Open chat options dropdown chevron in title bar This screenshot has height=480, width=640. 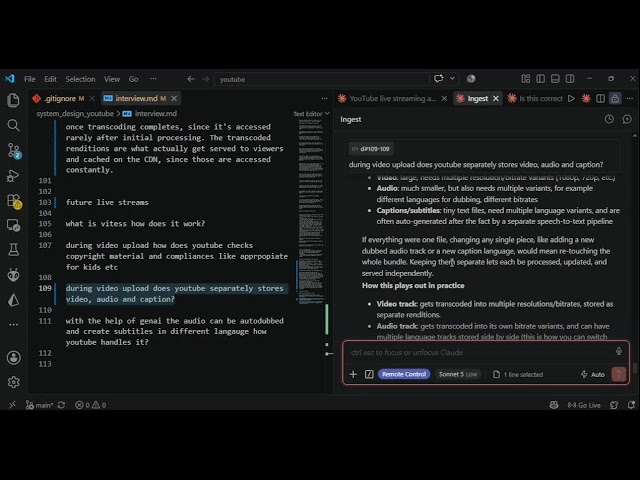(452, 78)
